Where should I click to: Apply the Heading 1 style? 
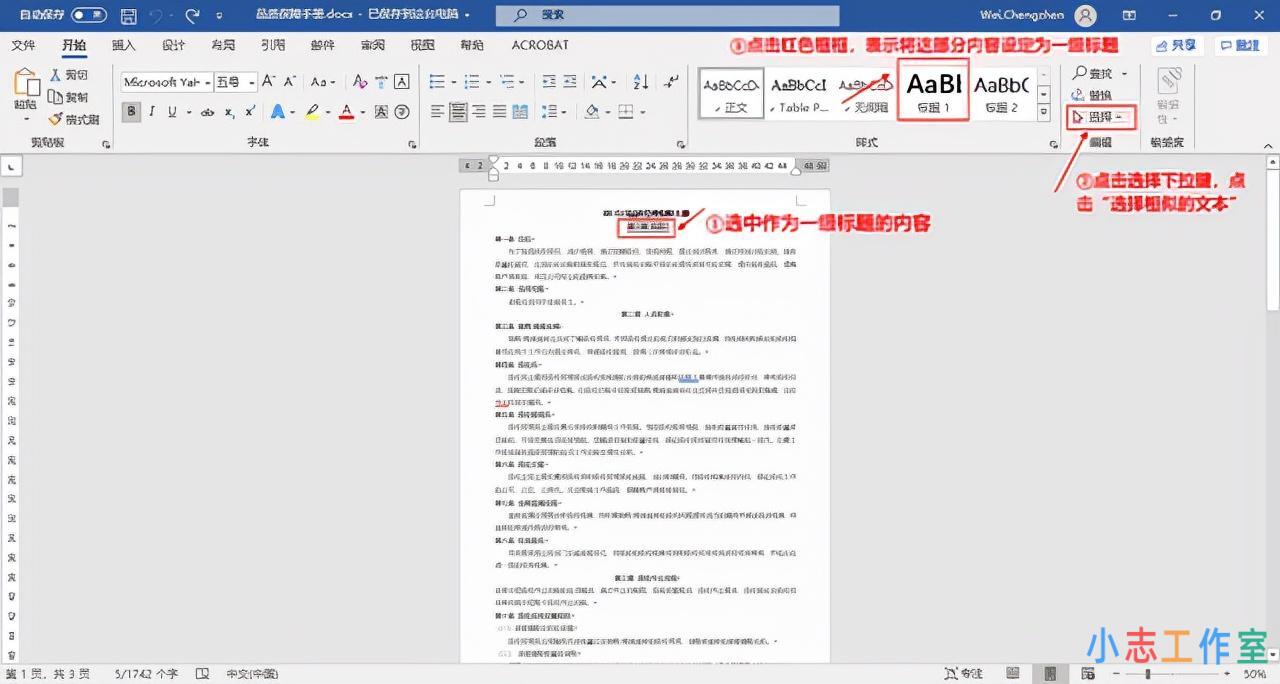pyautogui.click(x=932, y=90)
